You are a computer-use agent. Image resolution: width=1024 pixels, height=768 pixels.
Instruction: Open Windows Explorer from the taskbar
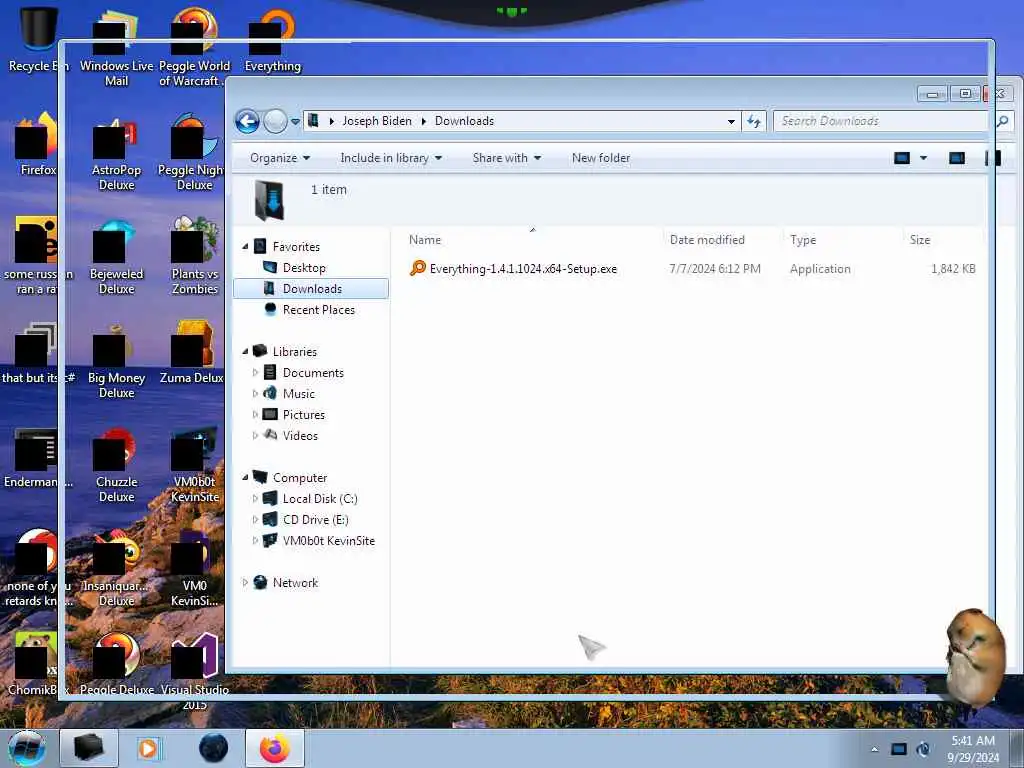tap(89, 748)
